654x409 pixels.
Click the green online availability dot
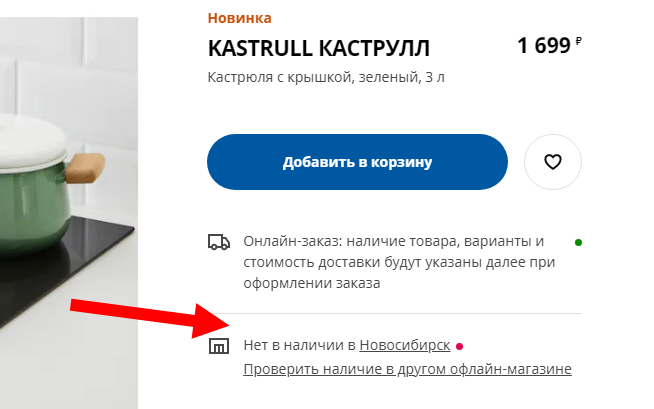578,242
